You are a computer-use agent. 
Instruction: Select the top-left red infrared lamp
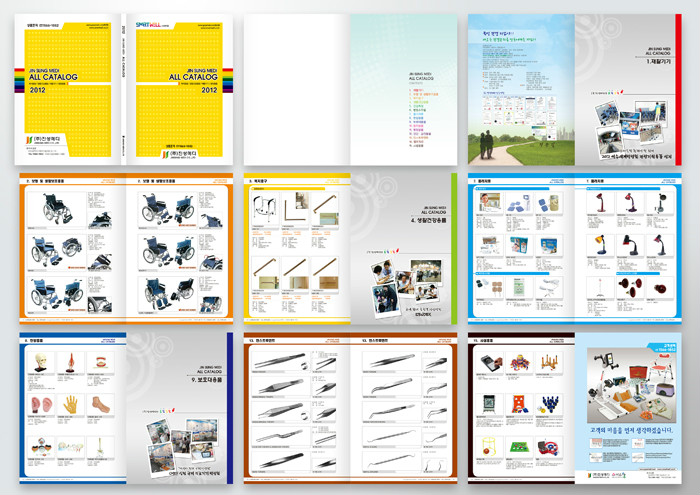(600, 204)
